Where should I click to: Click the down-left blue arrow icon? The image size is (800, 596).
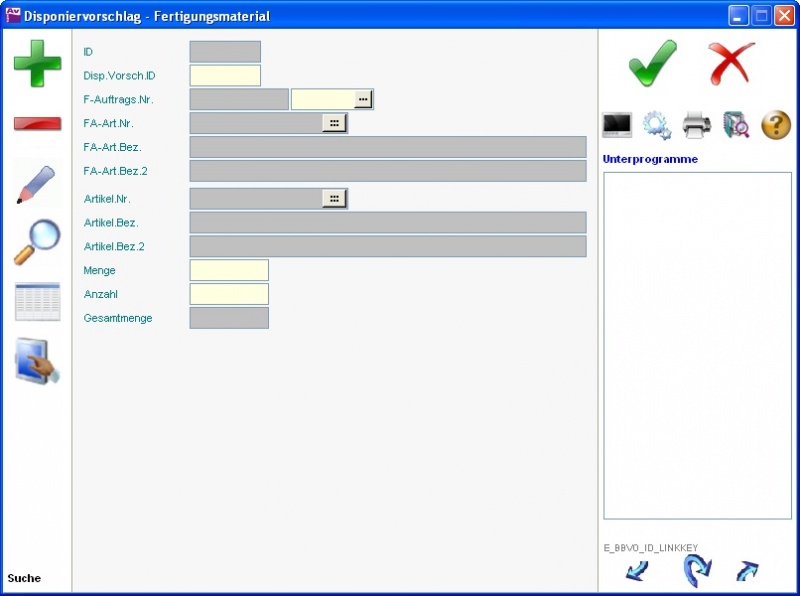tap(637, 571)
